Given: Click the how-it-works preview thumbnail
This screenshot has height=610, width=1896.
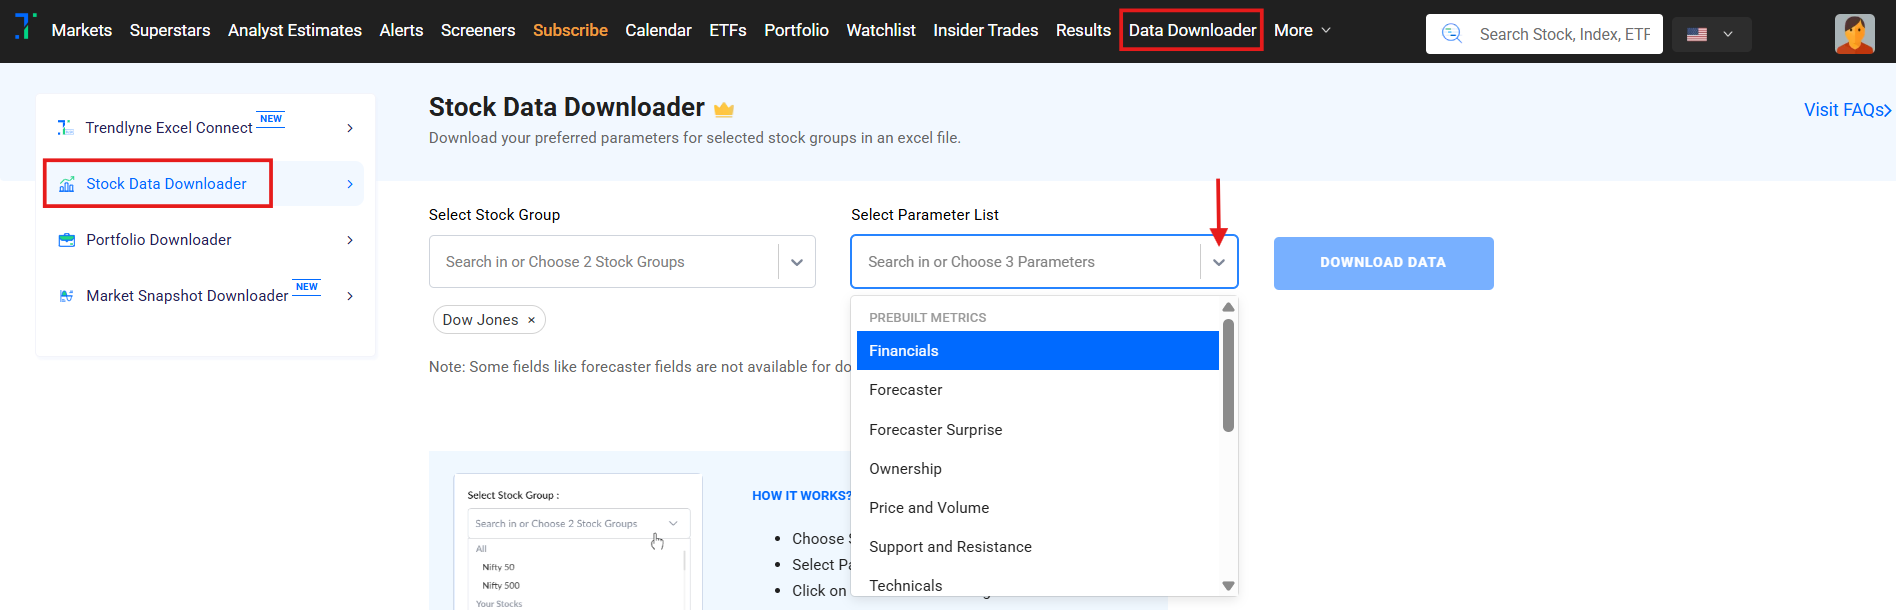Looking at the screenshot, I should click(578, 541).
